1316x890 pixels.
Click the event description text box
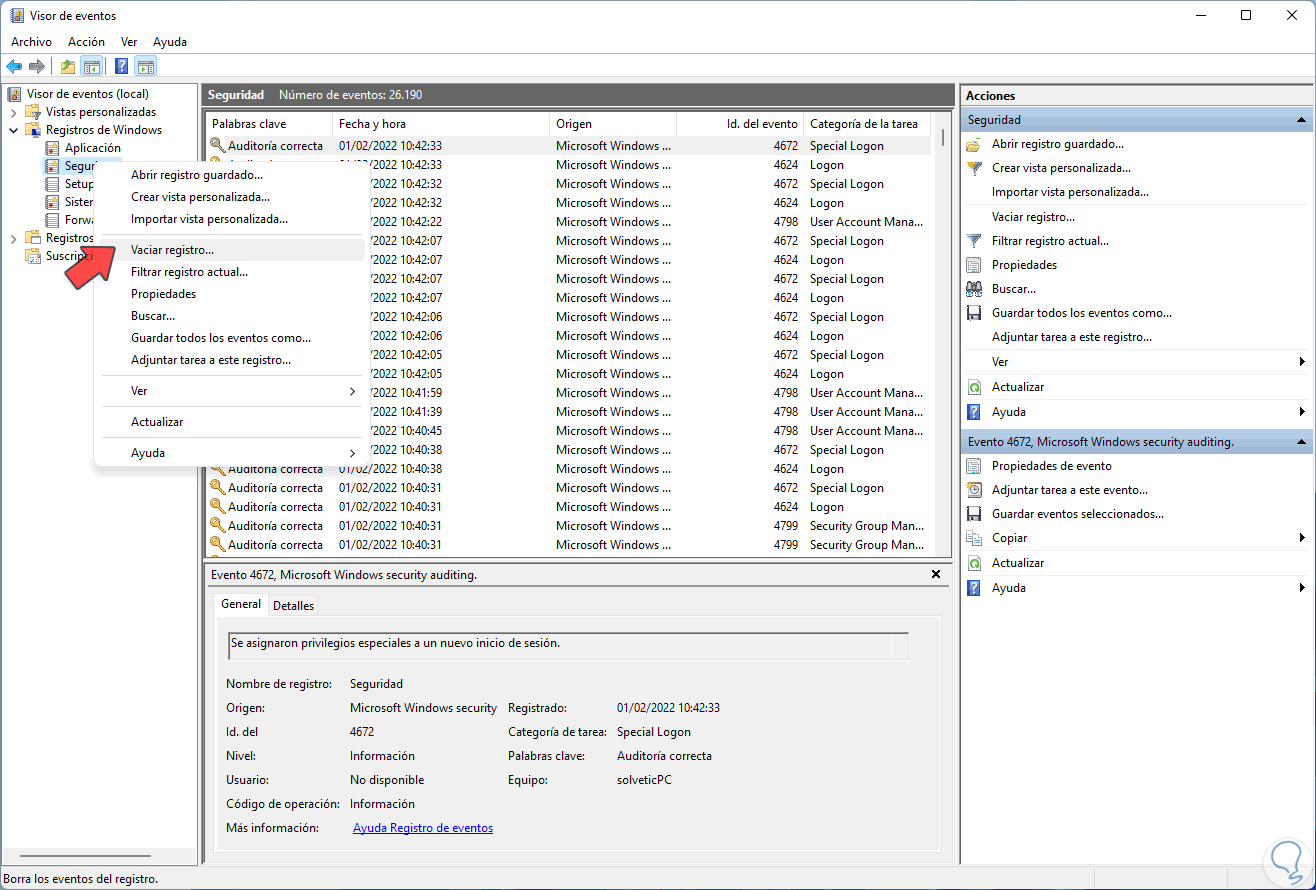pyautogui.click(x=568, y=646)
